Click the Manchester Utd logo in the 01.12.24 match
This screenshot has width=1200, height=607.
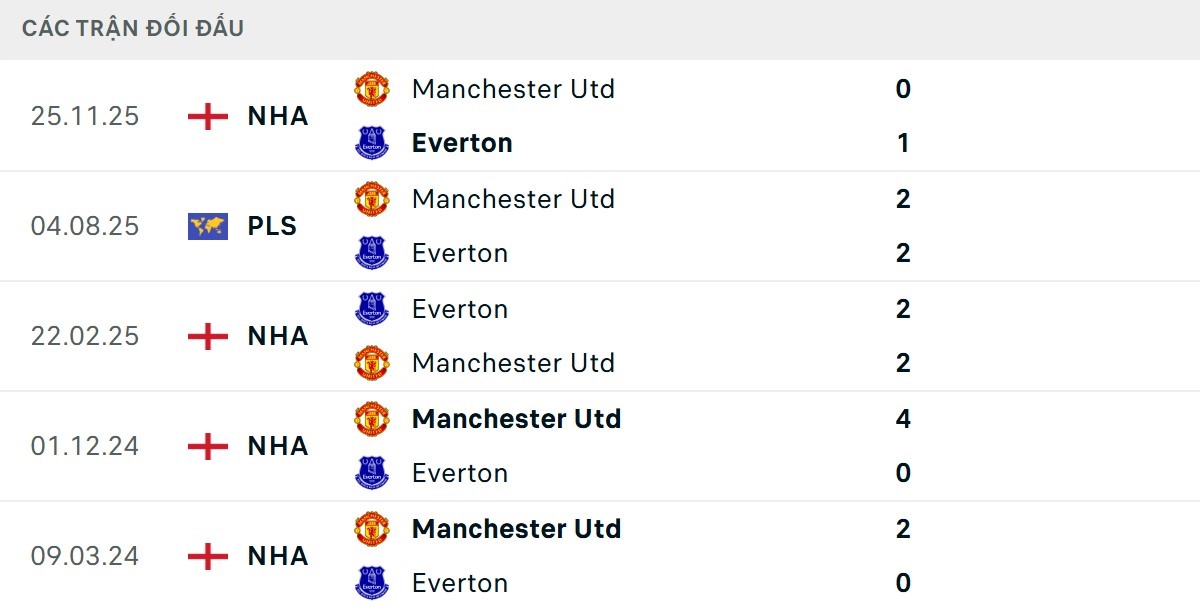372,417
